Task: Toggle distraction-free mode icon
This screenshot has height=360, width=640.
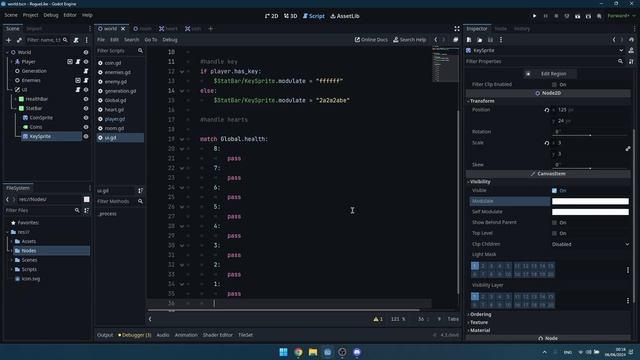Action: [457, 29]
